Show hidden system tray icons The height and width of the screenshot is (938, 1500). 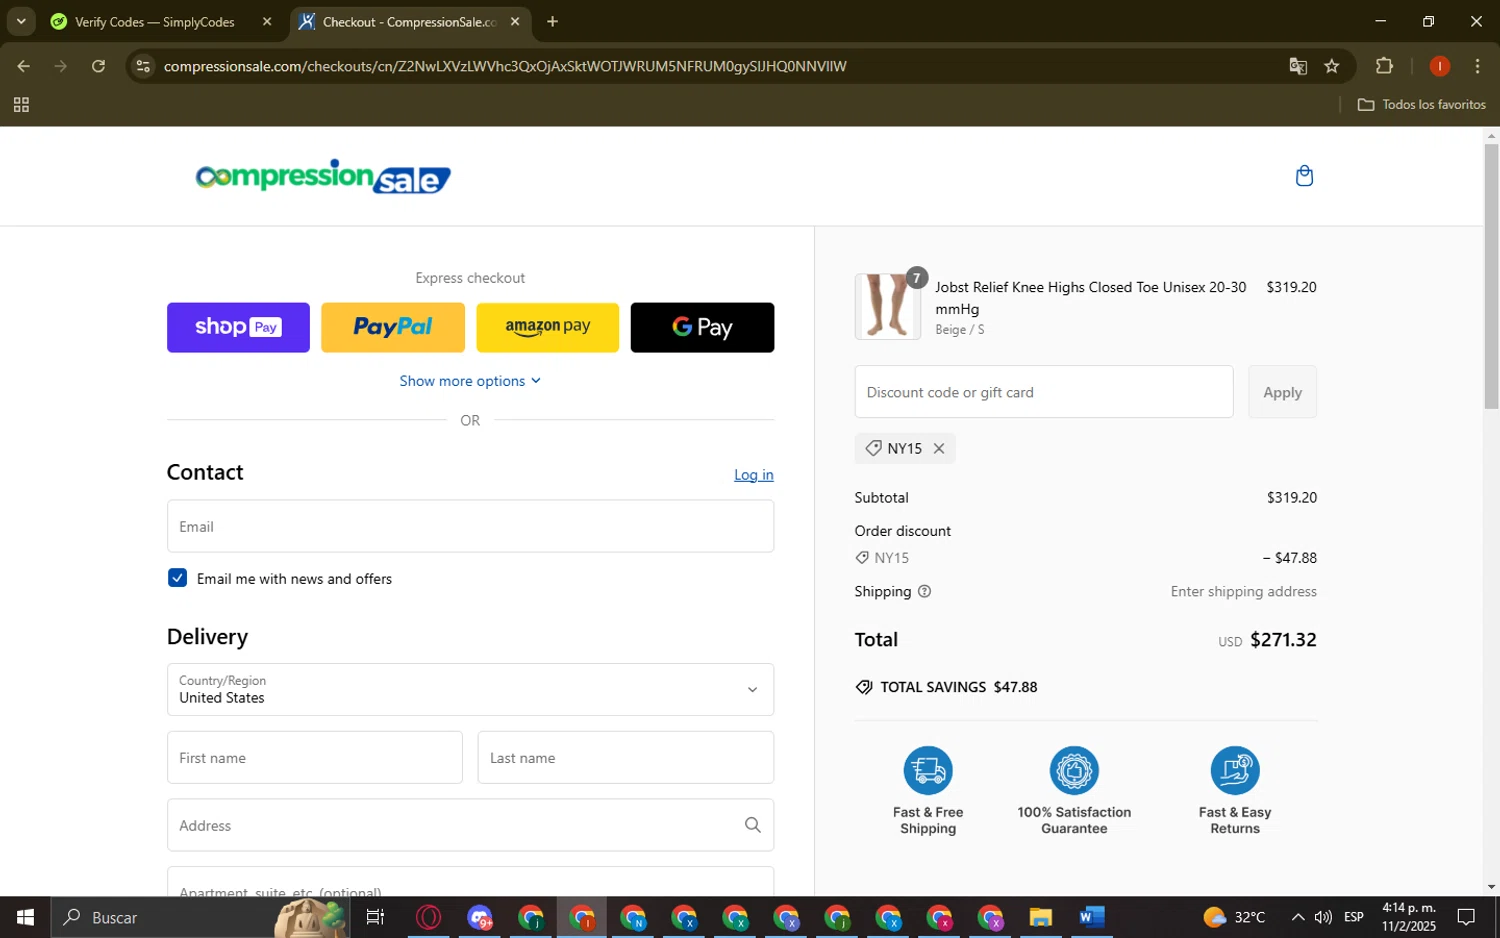pos(1297,917)
